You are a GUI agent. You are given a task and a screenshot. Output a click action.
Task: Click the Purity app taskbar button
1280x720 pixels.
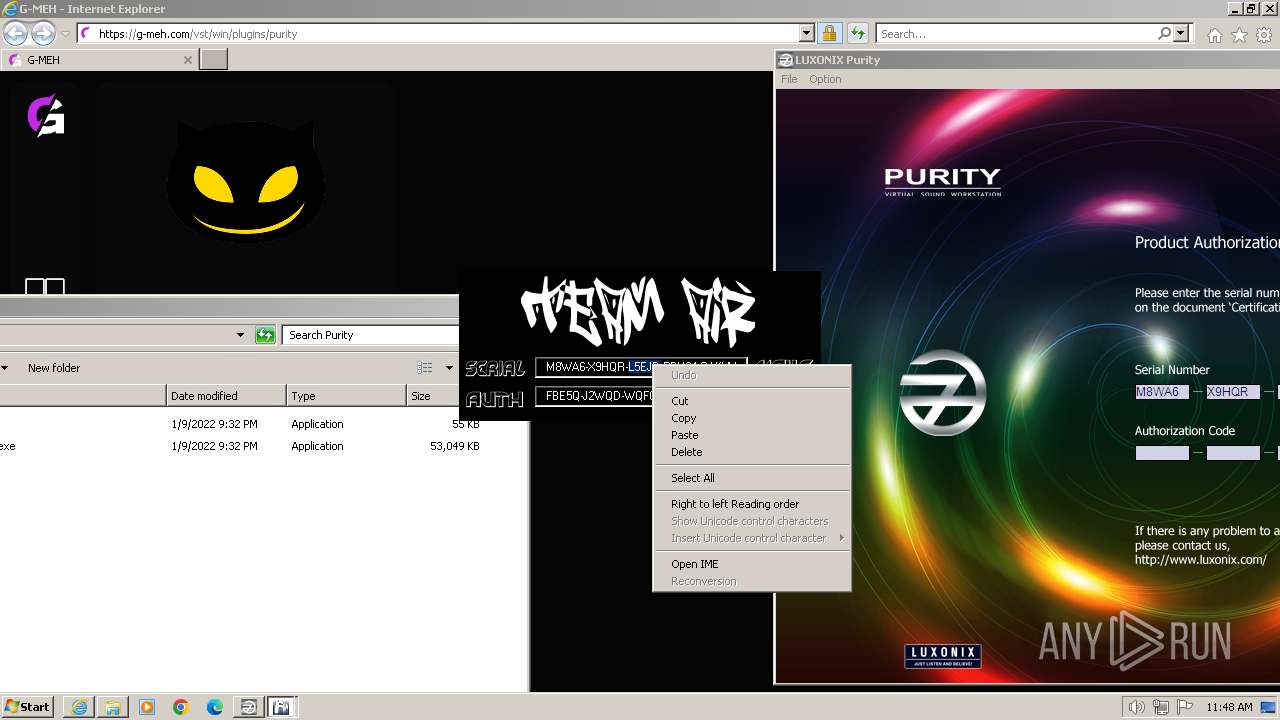coord(248,707)
